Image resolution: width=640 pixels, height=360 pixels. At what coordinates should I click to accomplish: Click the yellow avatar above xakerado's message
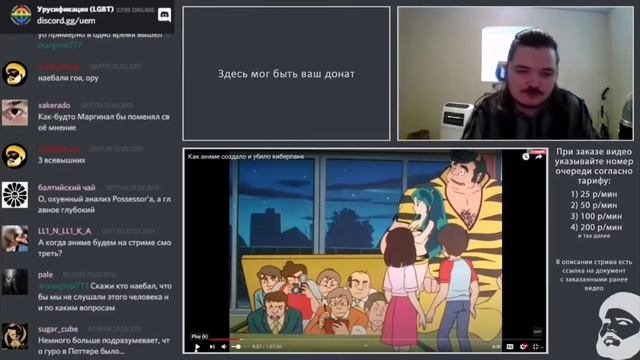15,73
